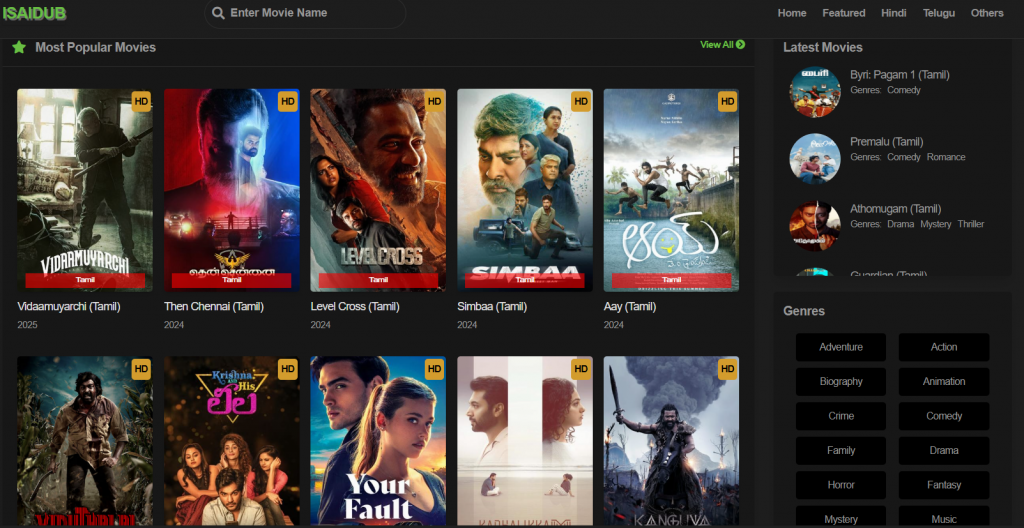The height and width of the screenshot is (528, 1024).
Task: Click the green star icon beside Most Popular Movies
Action: click(19, 47)
